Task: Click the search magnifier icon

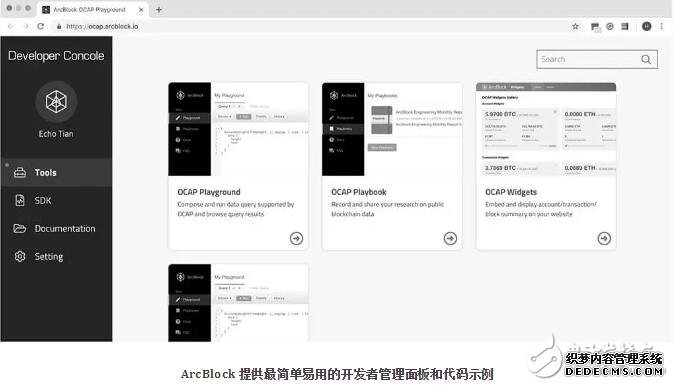Action: click(646, 59)
